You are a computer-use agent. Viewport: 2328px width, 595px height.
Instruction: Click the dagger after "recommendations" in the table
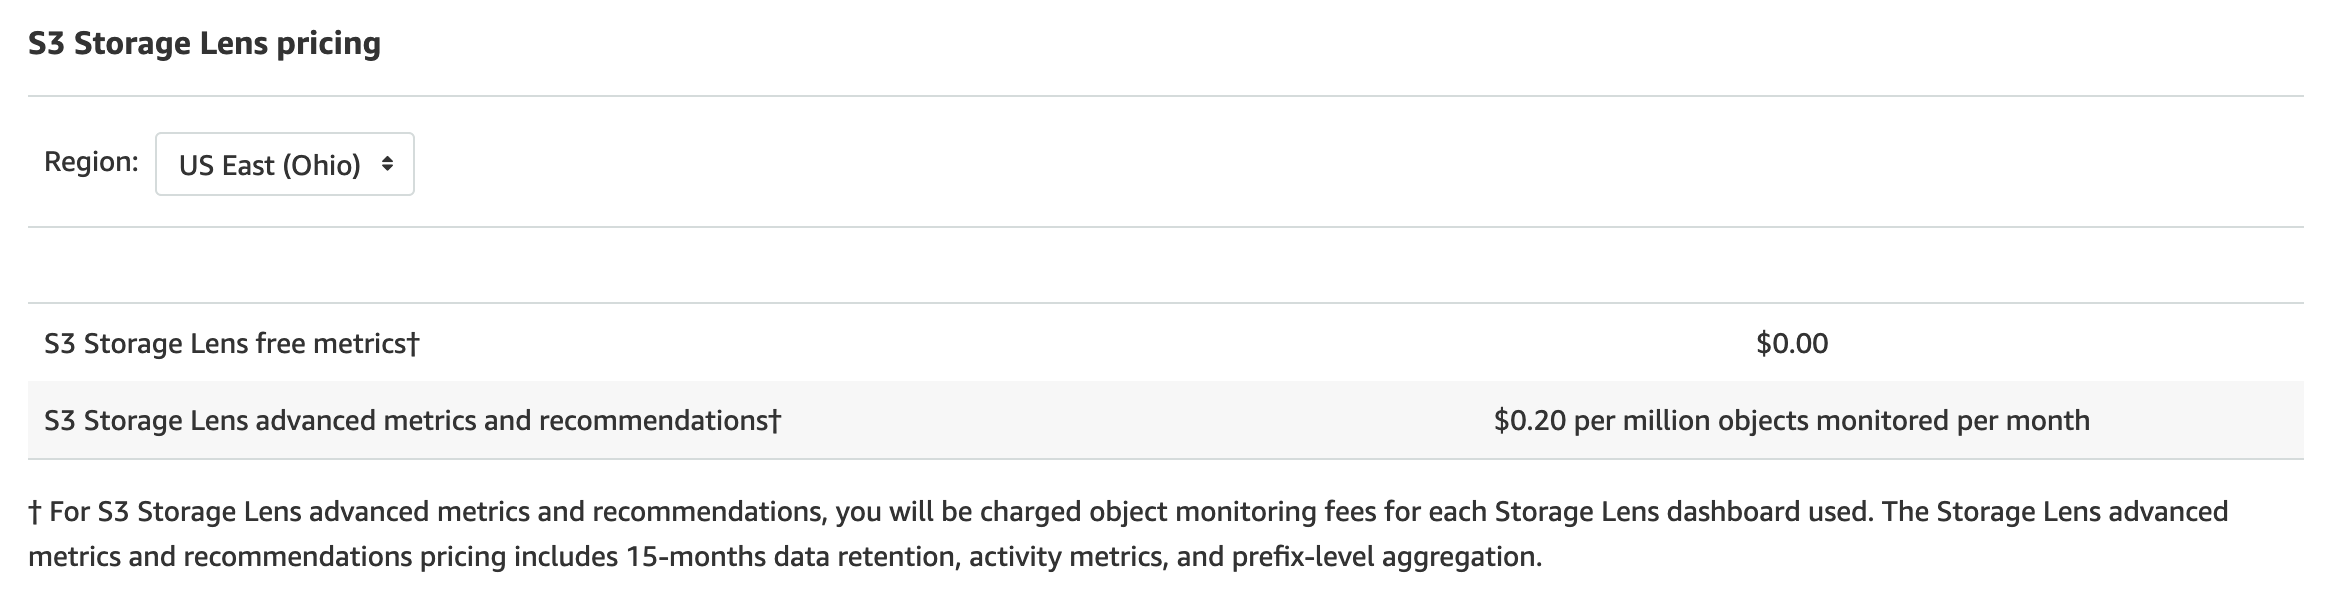(775, 420)
